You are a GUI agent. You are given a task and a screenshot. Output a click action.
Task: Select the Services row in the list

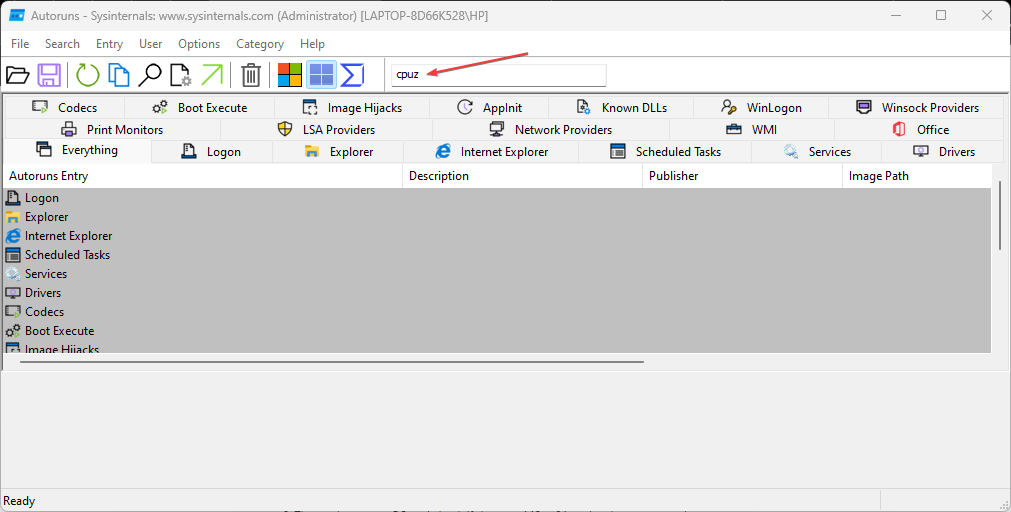click(497, 273)
